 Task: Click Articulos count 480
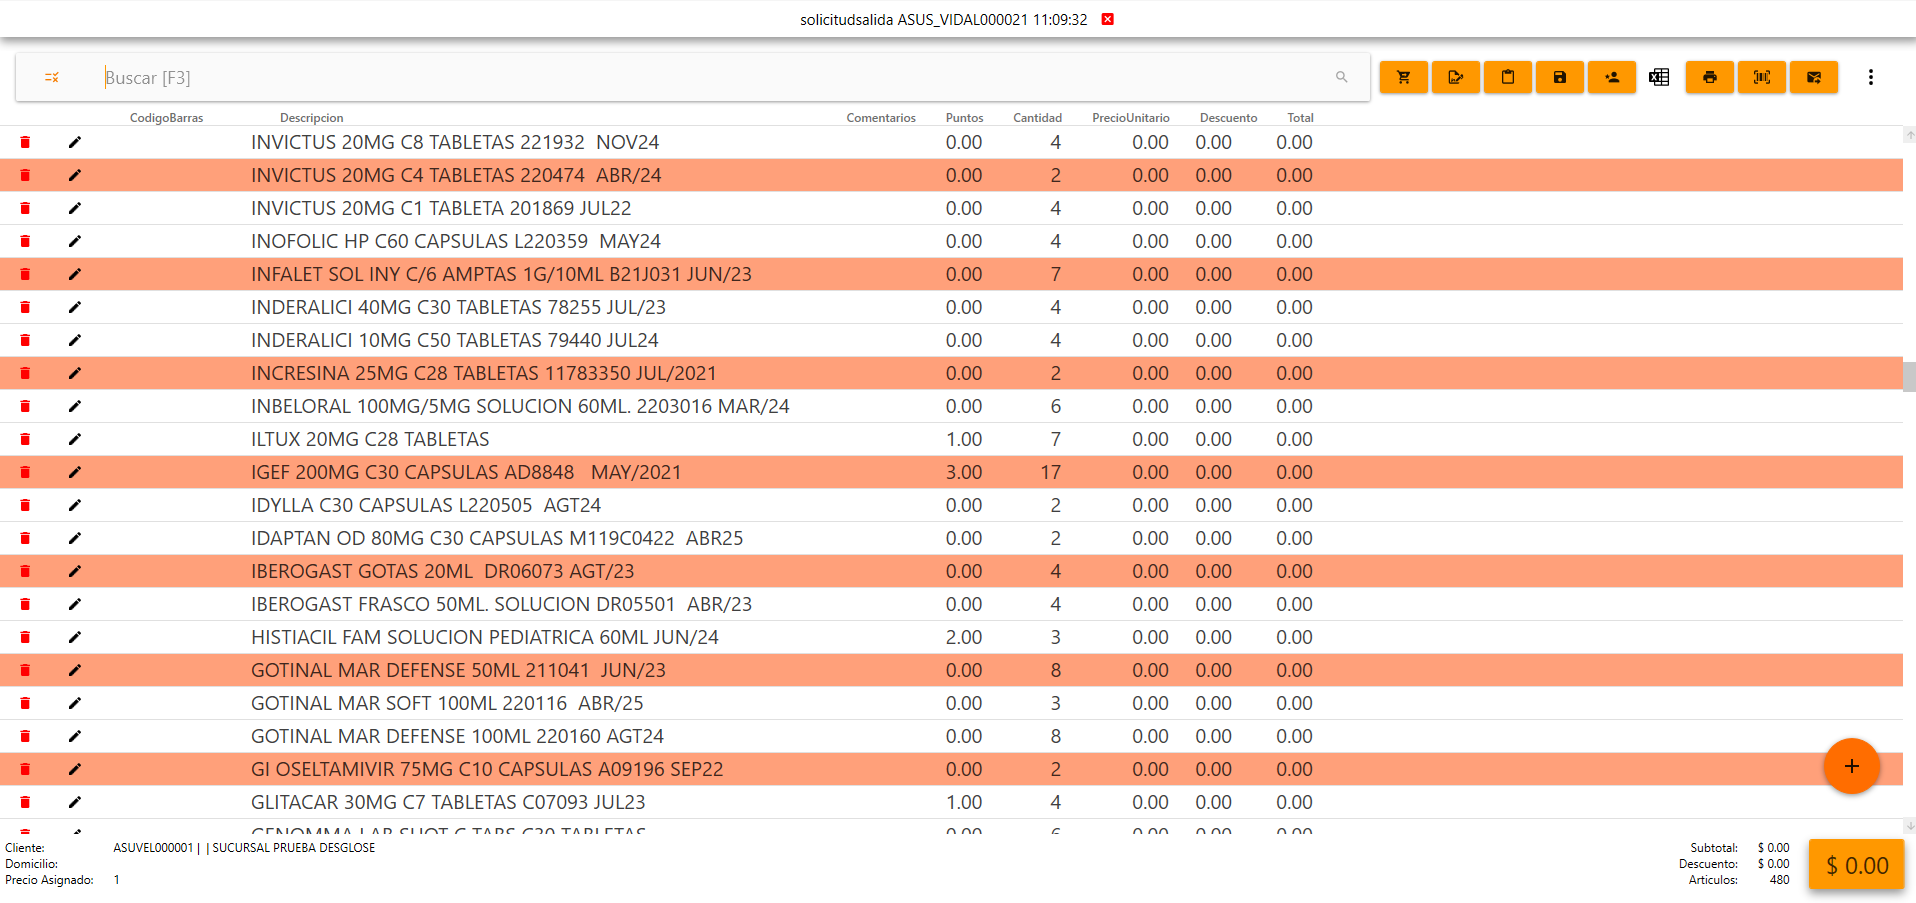(1779, 880)
